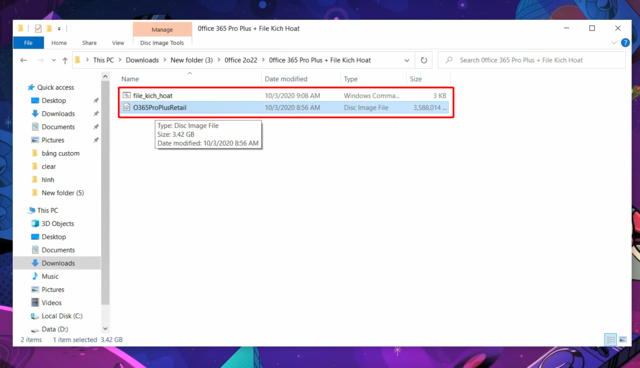Click the Refresh button beside address bar
This screenshot has height=368, width=640.
coord(424,60)
